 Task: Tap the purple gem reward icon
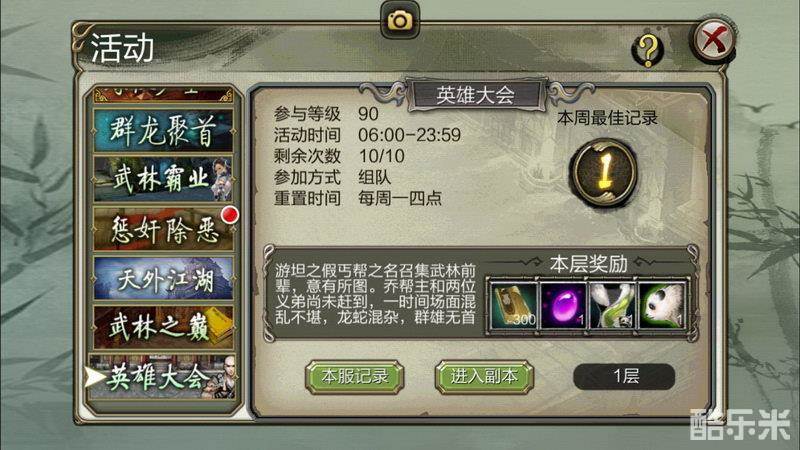point(563,306)
